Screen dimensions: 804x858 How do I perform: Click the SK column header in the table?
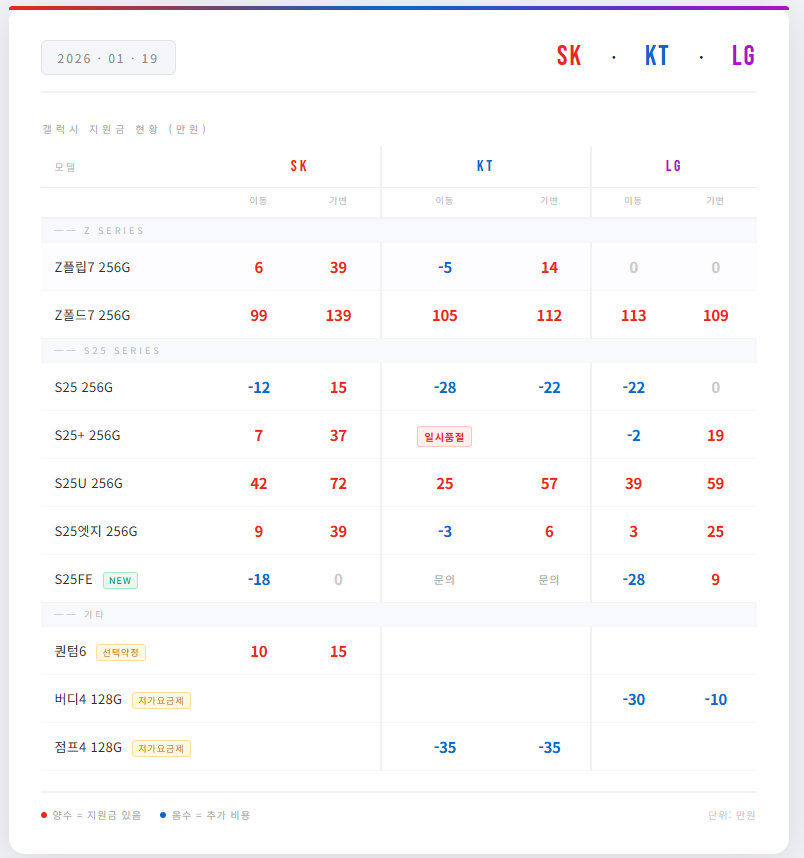[299, 166]
